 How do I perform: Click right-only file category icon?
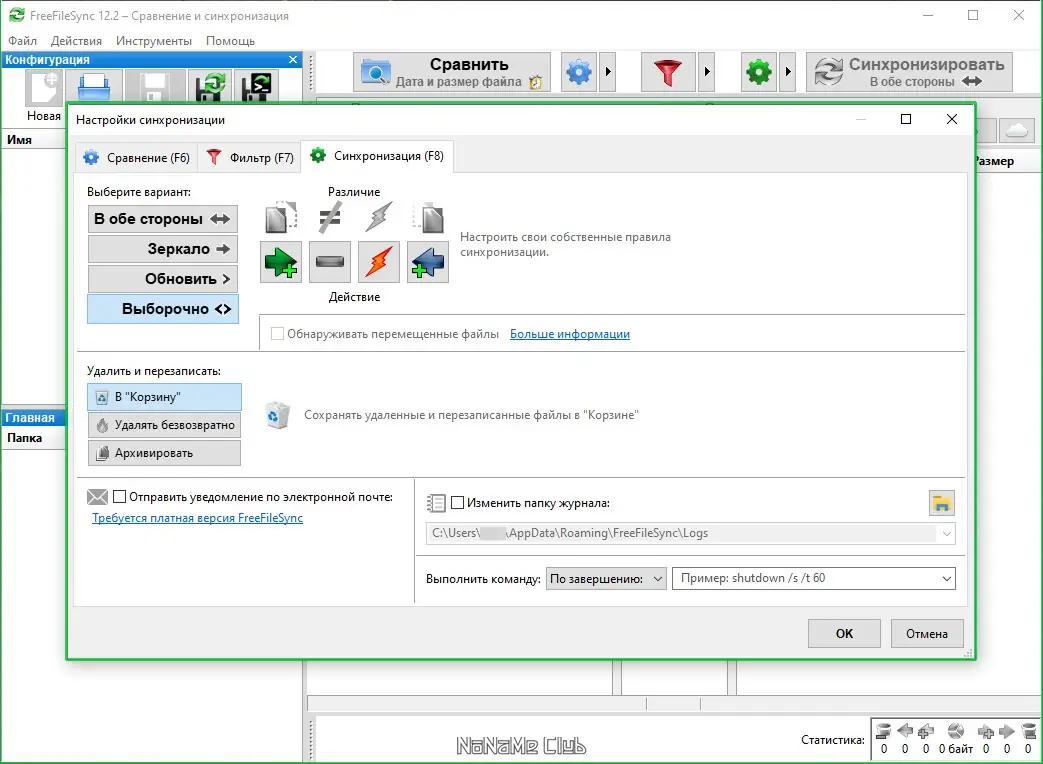(x=429, y=218)
